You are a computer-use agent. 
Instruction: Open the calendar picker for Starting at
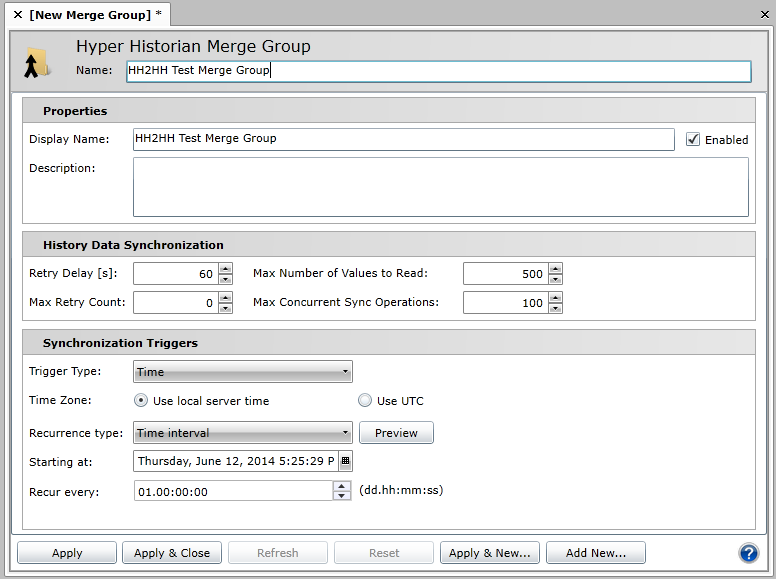coord(346,461)
